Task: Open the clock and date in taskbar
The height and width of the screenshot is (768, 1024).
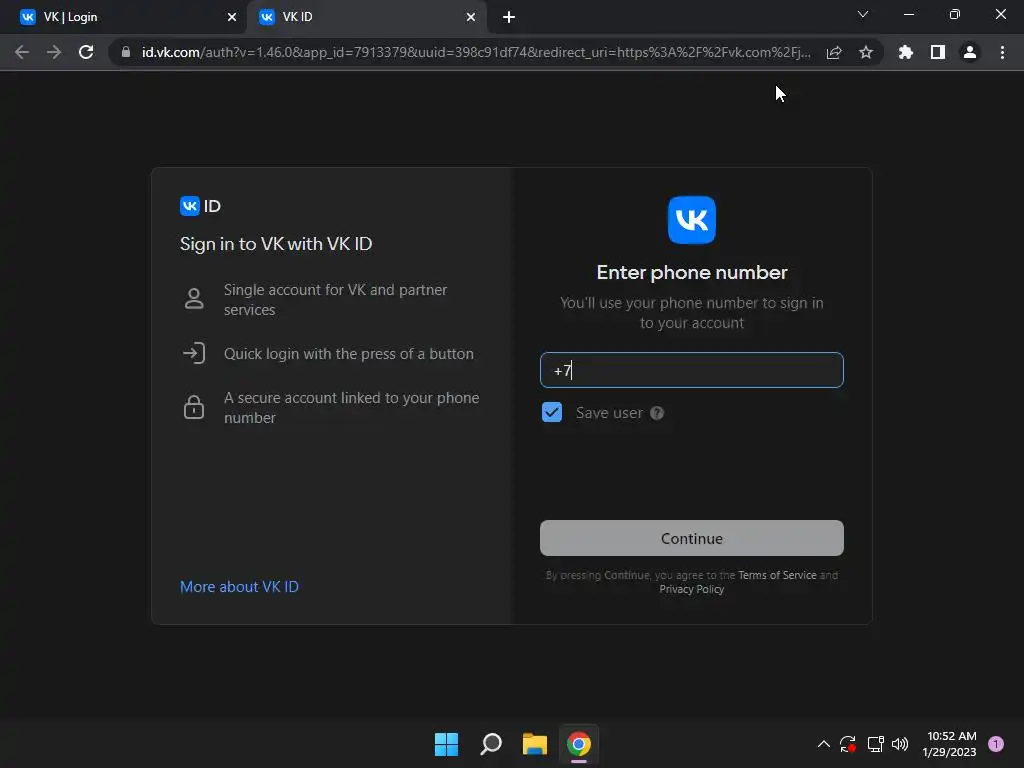Action: click(951, 744)
